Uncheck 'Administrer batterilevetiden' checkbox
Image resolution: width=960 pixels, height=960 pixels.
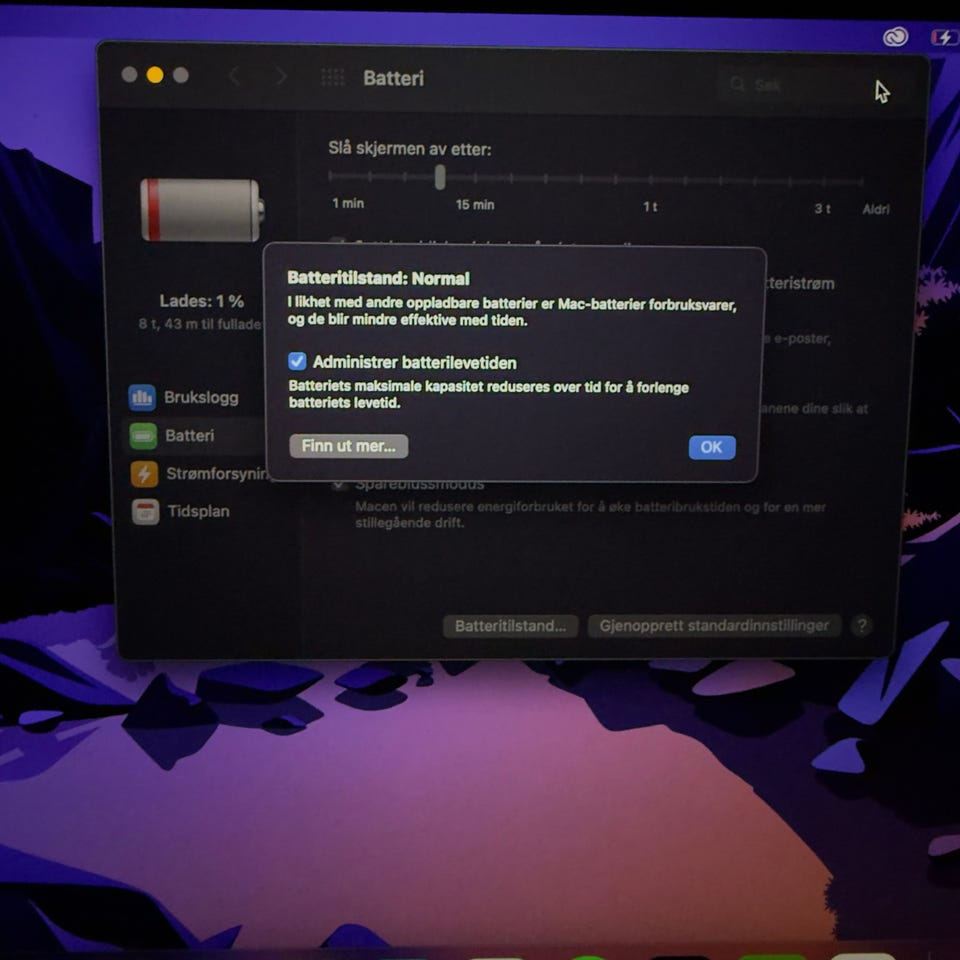(297, 361)
